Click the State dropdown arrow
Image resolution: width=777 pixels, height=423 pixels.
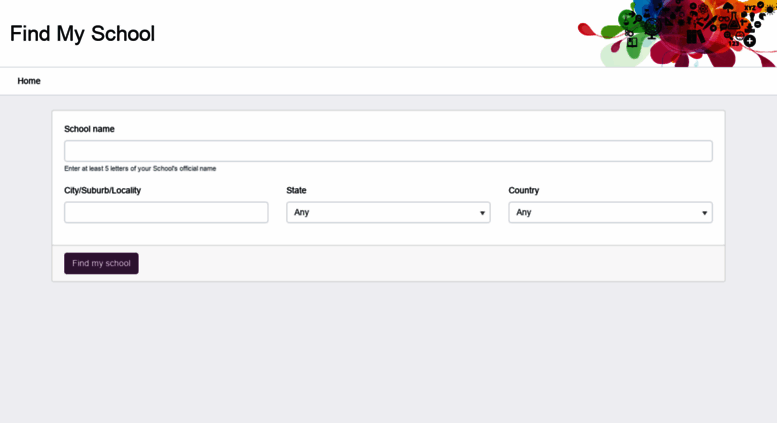click(x=482, y=213)
